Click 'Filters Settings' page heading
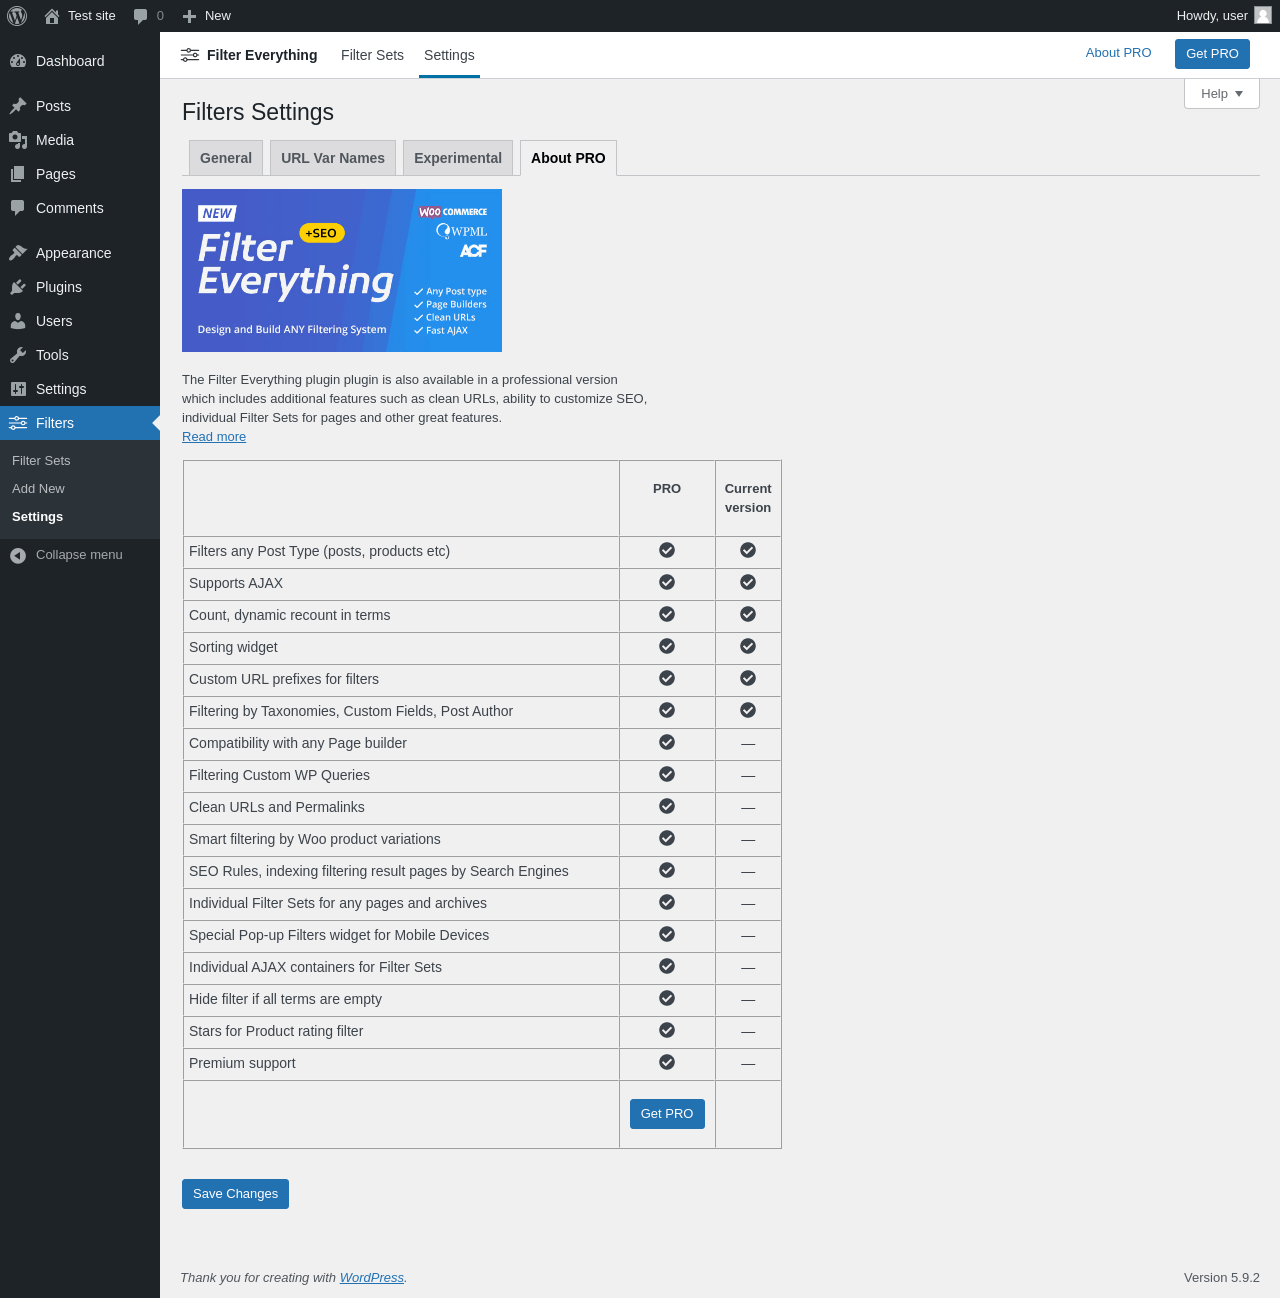Screen dimensions: 1280x1298 click(258, 112)
